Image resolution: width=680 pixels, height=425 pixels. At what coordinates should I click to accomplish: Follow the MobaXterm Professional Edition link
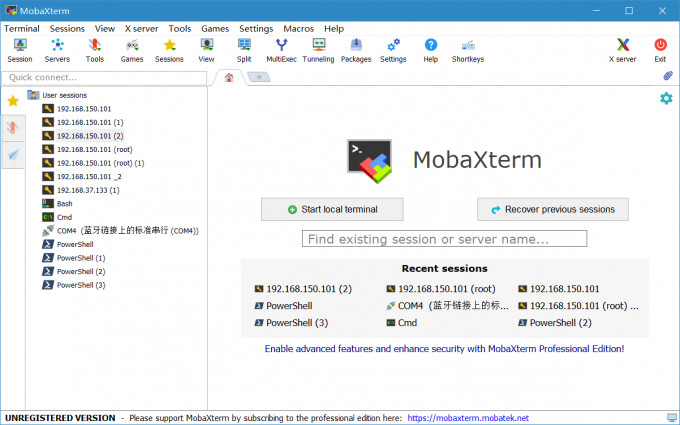pos(445,349)
